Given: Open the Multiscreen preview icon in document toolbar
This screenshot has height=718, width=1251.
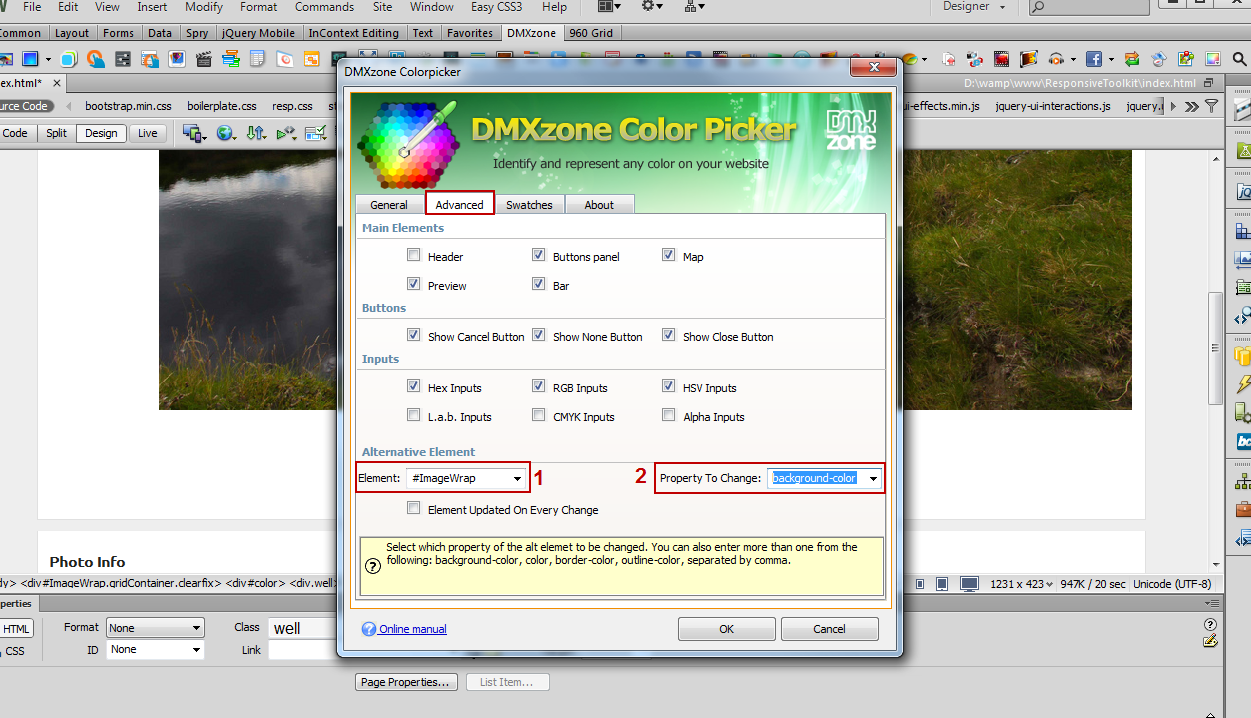Looking at the screenshot, I should (x=194, y=133).
